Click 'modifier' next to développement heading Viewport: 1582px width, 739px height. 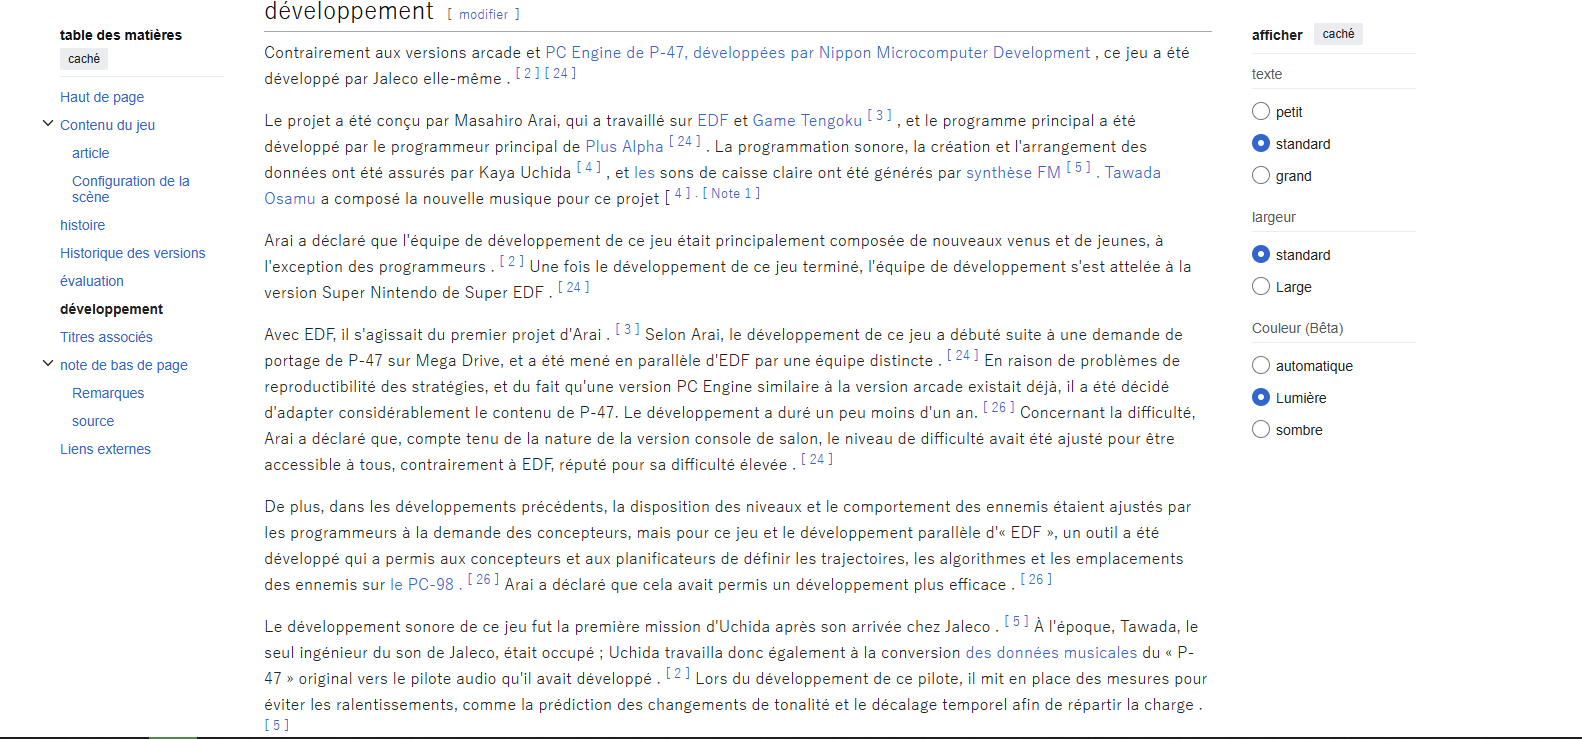pos(484,15)
